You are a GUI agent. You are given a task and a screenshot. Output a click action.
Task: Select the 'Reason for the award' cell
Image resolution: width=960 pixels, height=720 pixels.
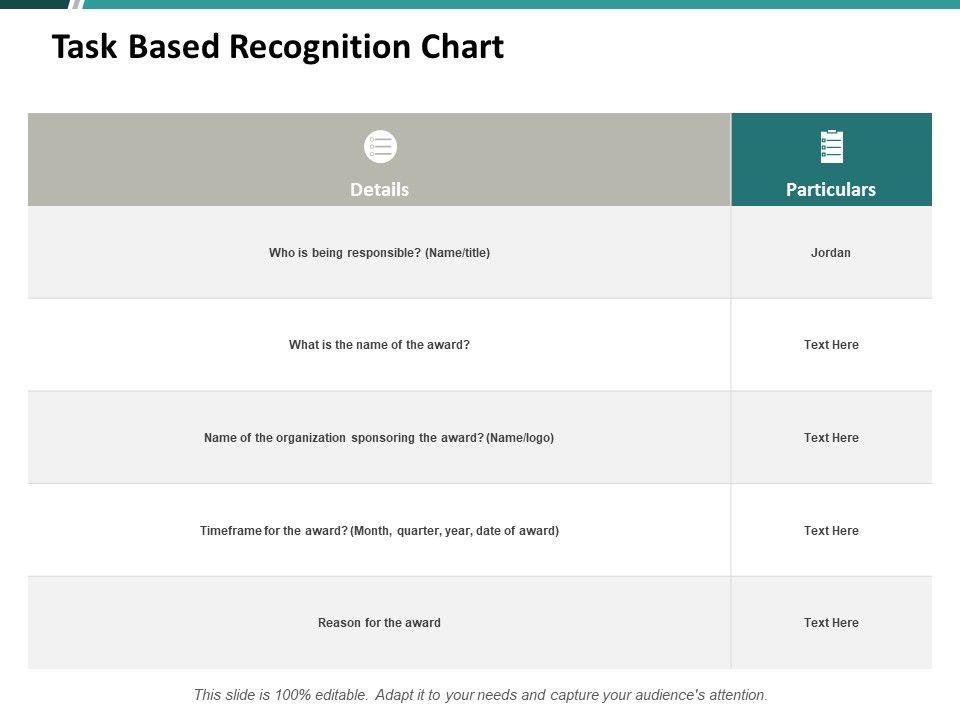click(x=379, y=623)
